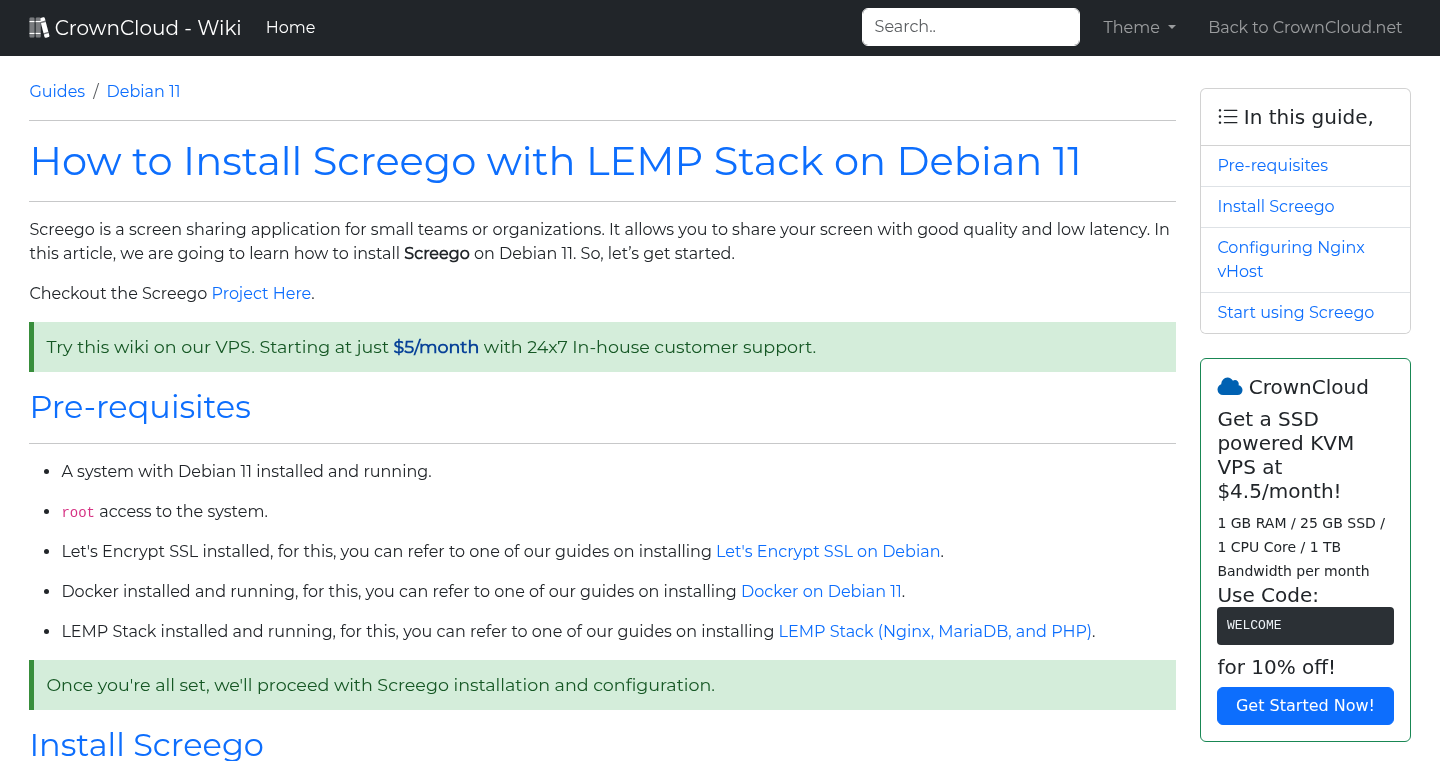Click the 'Use Code:' label
Screen dimensions: 1440x761
click(1267, 596)
